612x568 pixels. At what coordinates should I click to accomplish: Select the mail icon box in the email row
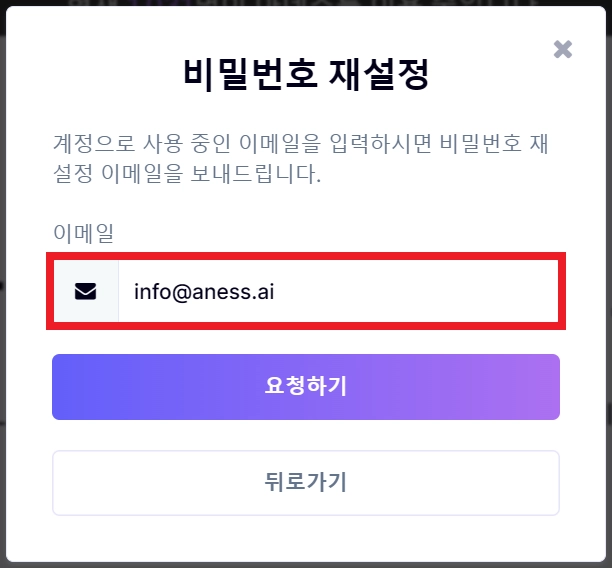(86, 291)
